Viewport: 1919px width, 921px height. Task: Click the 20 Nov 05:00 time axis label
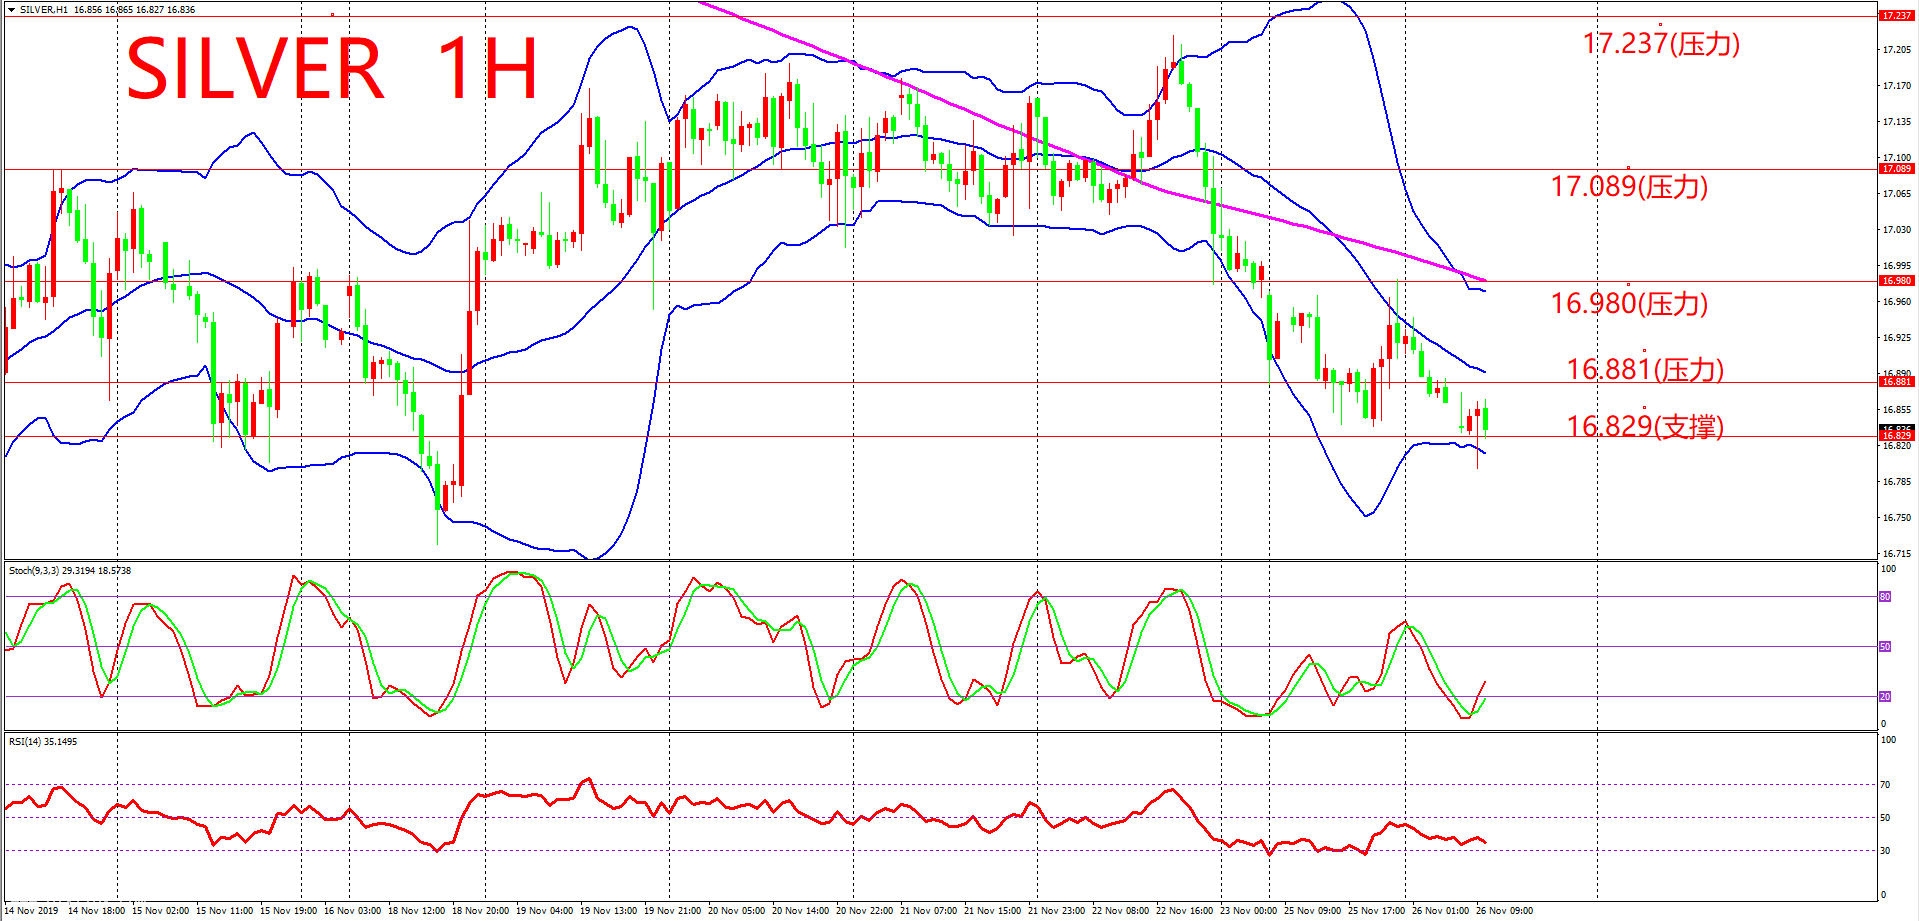tap(736, 911)
